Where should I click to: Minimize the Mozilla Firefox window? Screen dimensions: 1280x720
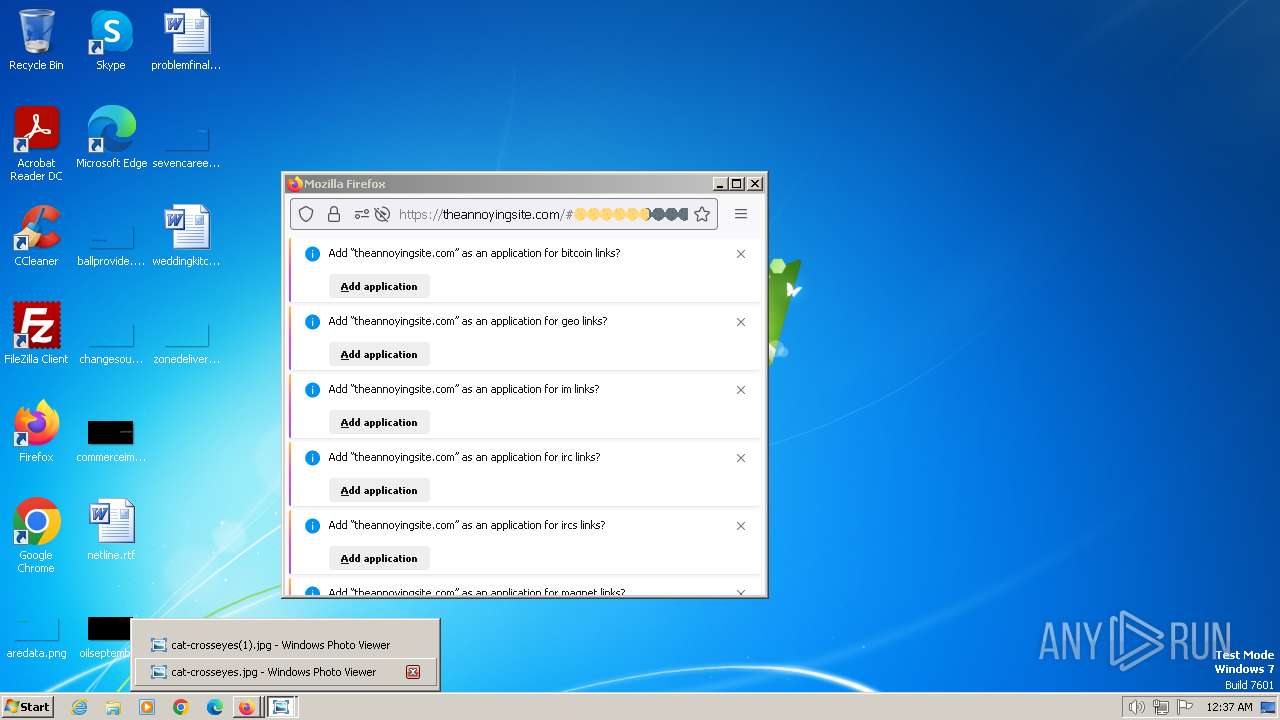pos(719,184)
